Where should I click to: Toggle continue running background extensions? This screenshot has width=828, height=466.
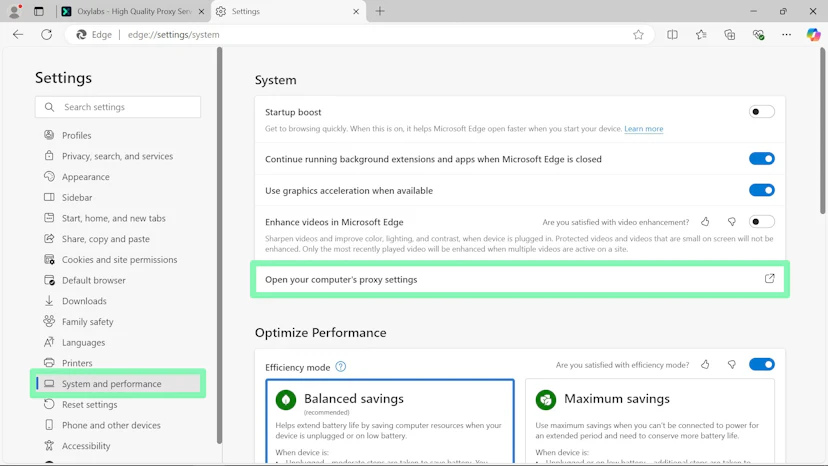(761, 159)
